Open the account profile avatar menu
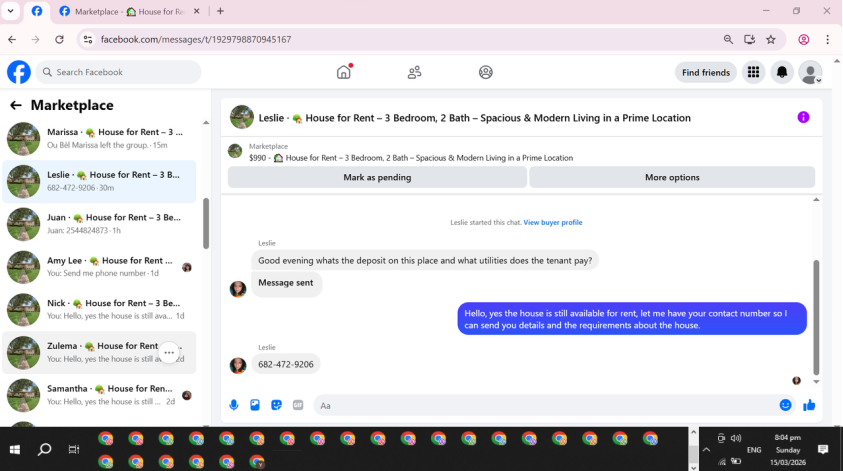Screen dimensions: 843x471 810,72
